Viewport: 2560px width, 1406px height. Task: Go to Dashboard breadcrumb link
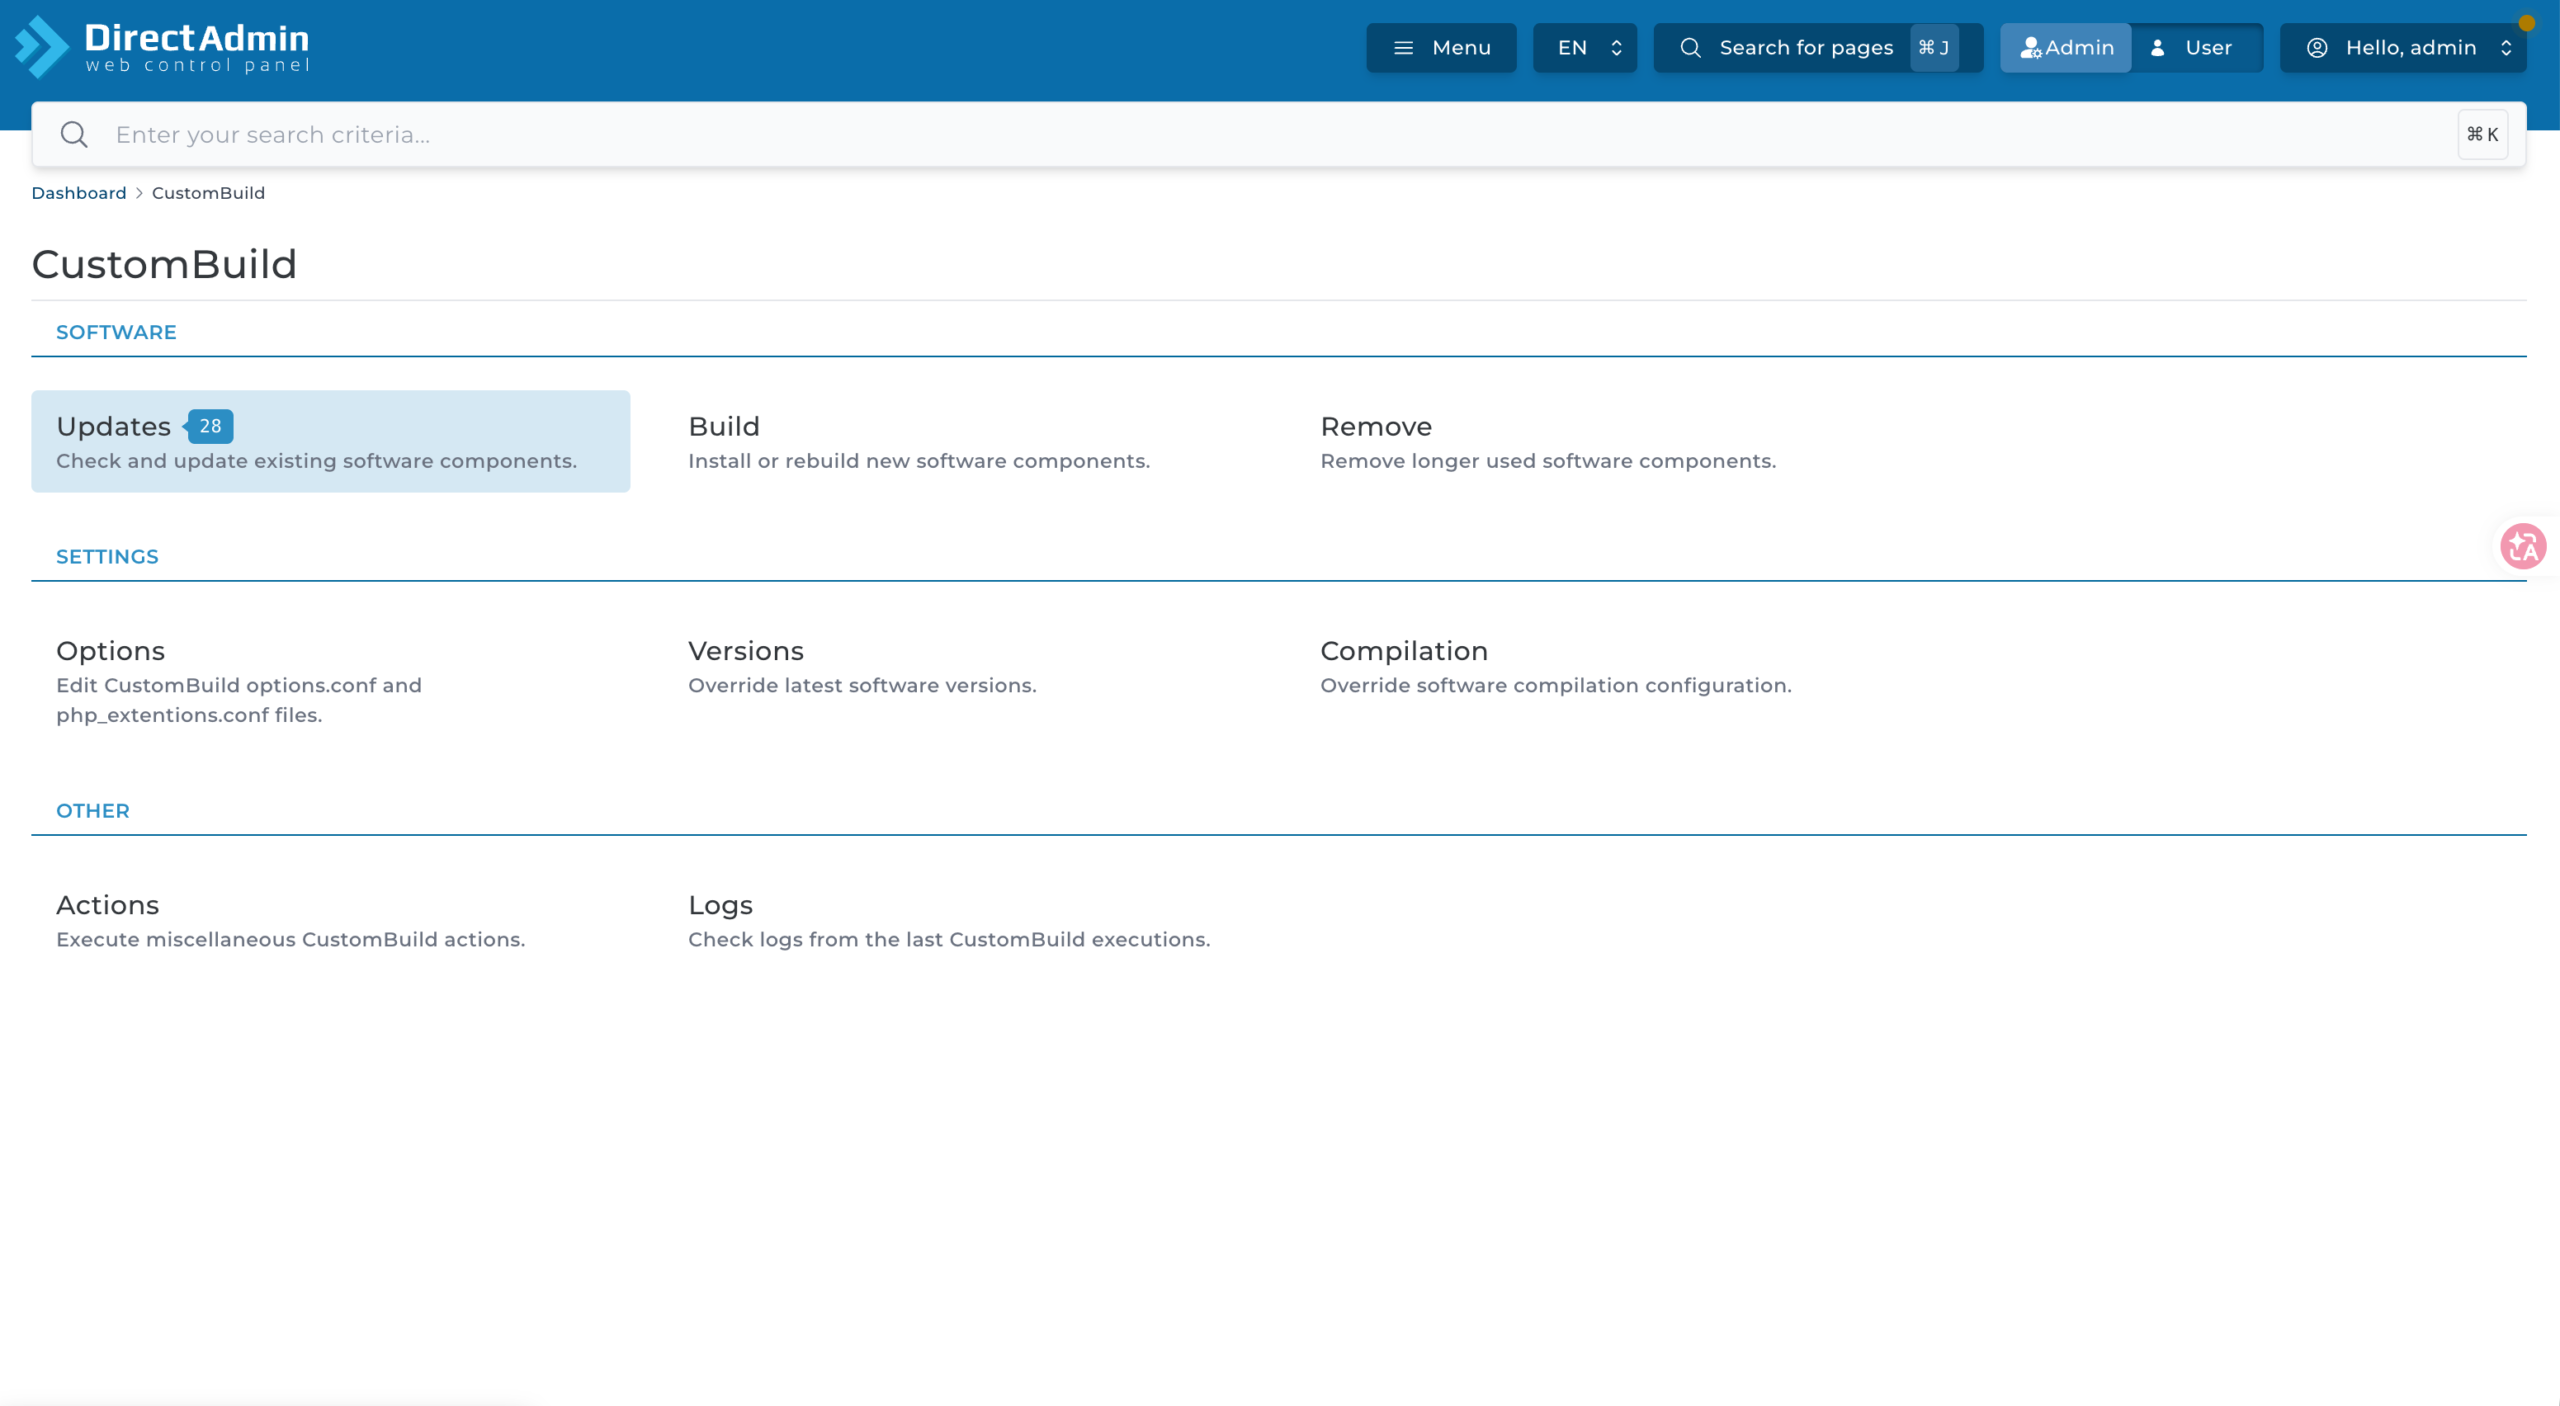coord(79,193)
